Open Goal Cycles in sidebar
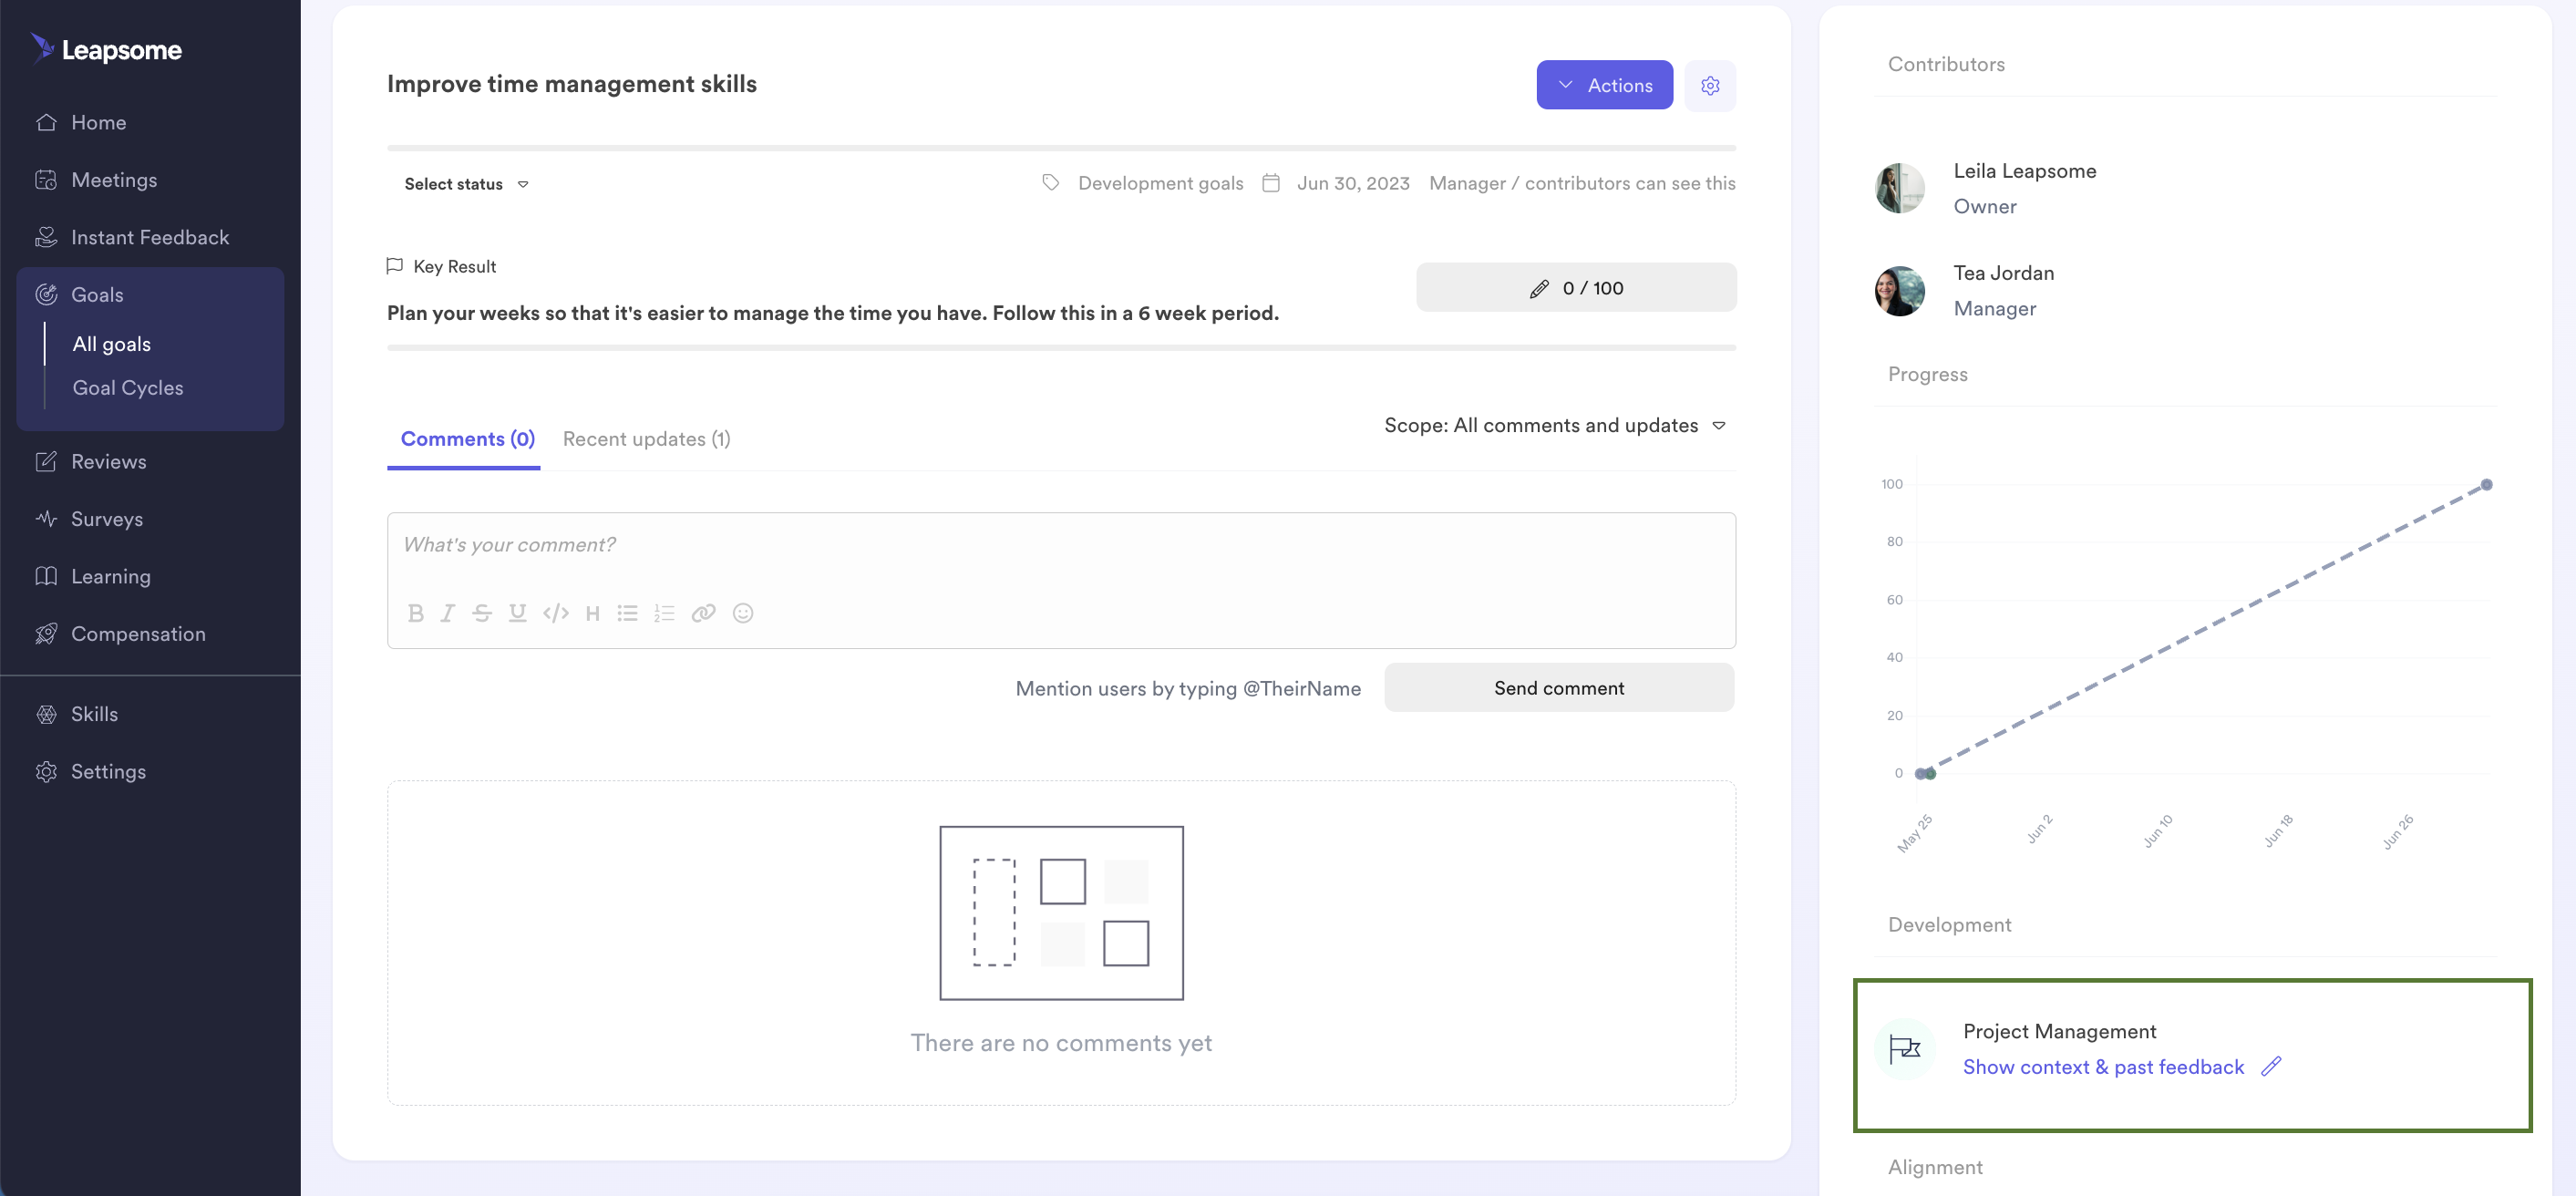The width and height of the screenshot is (2576, 1196). [x=128, y=388]
